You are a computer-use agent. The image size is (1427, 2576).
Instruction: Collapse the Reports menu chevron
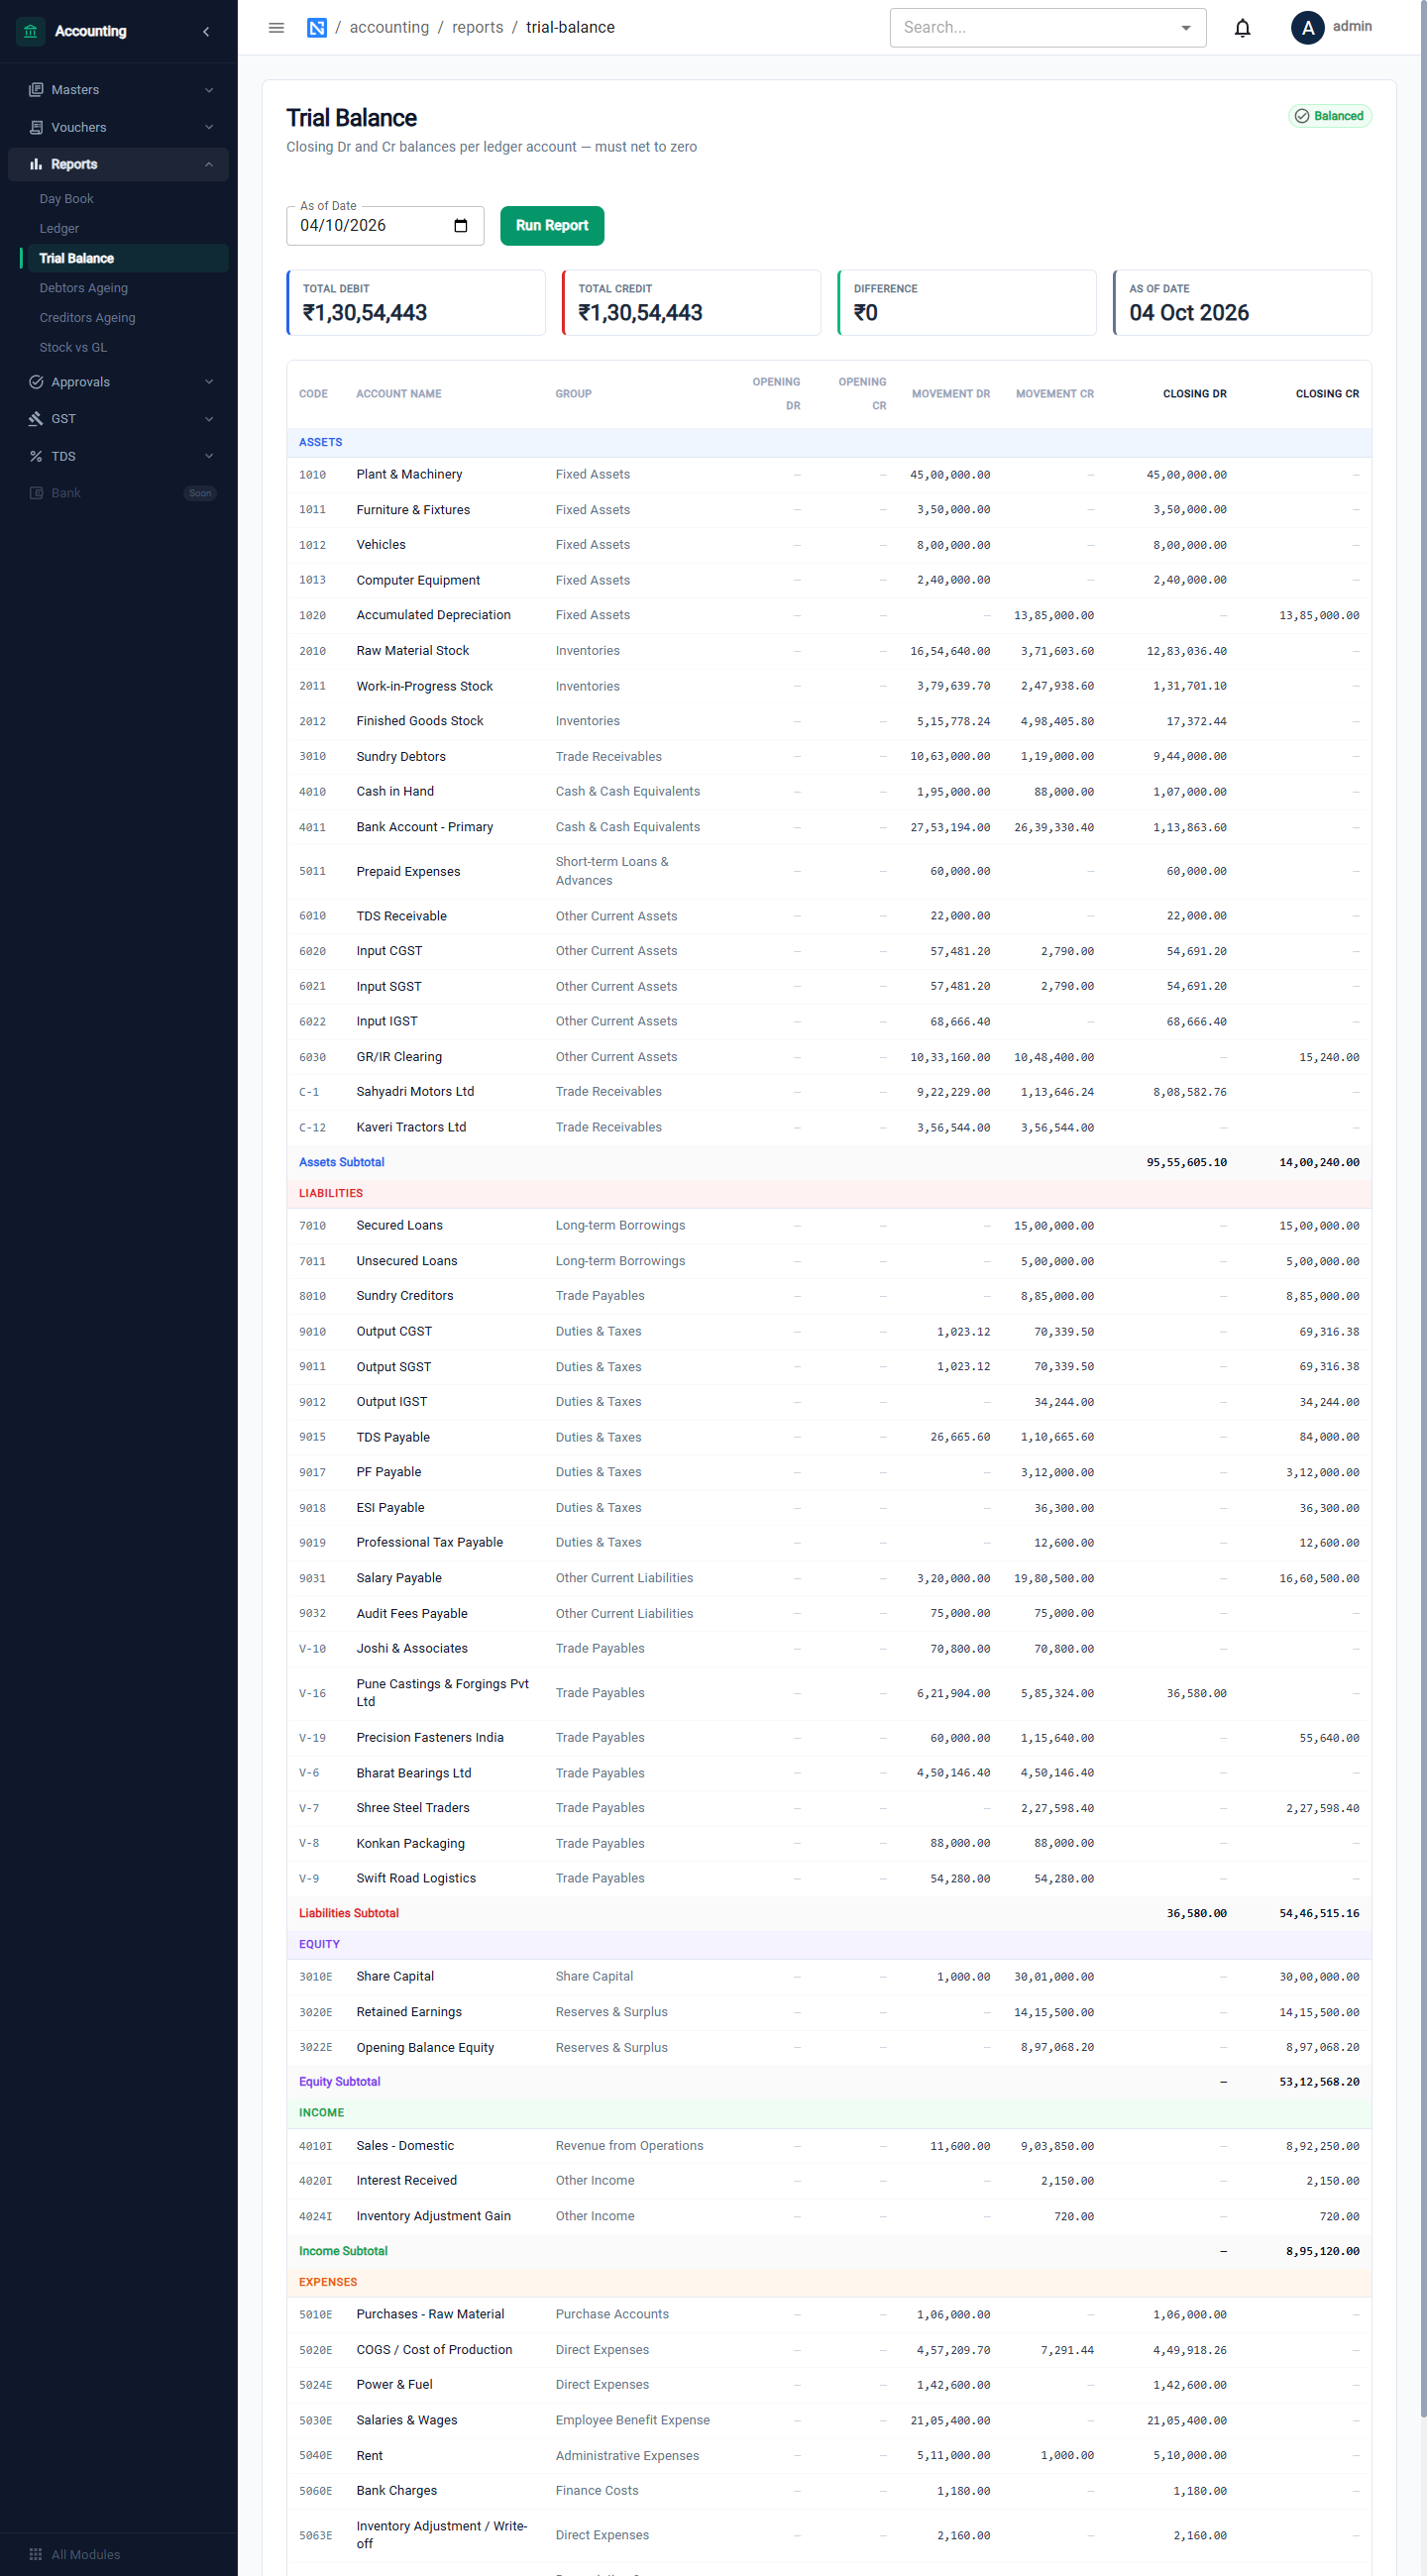click(x=209, y=164)
